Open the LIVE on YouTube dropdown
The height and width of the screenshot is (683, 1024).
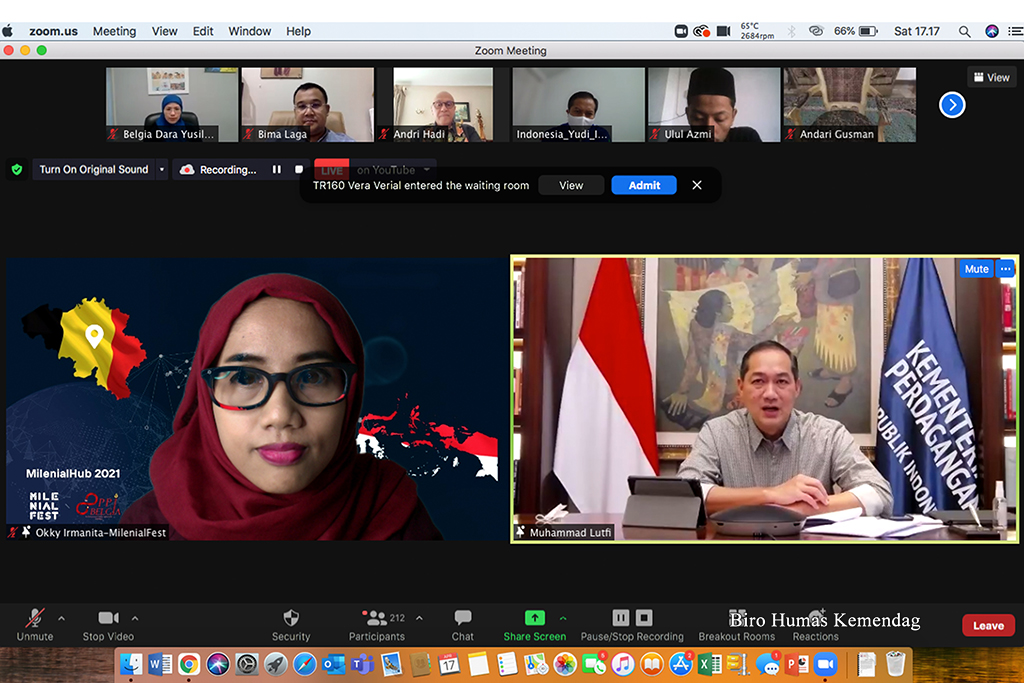(x=427, y=170)
